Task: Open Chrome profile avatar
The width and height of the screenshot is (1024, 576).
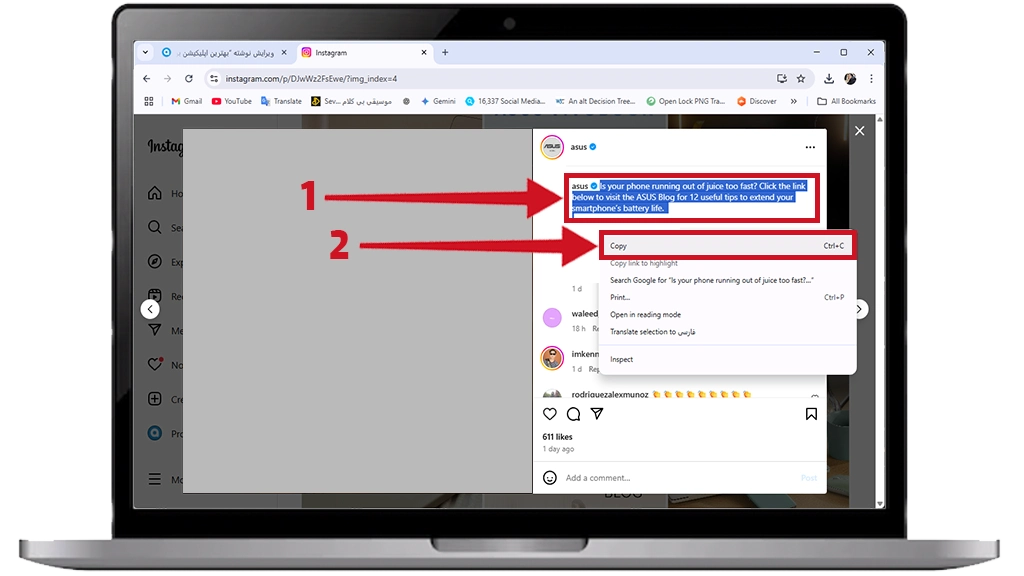Action: 850,79
